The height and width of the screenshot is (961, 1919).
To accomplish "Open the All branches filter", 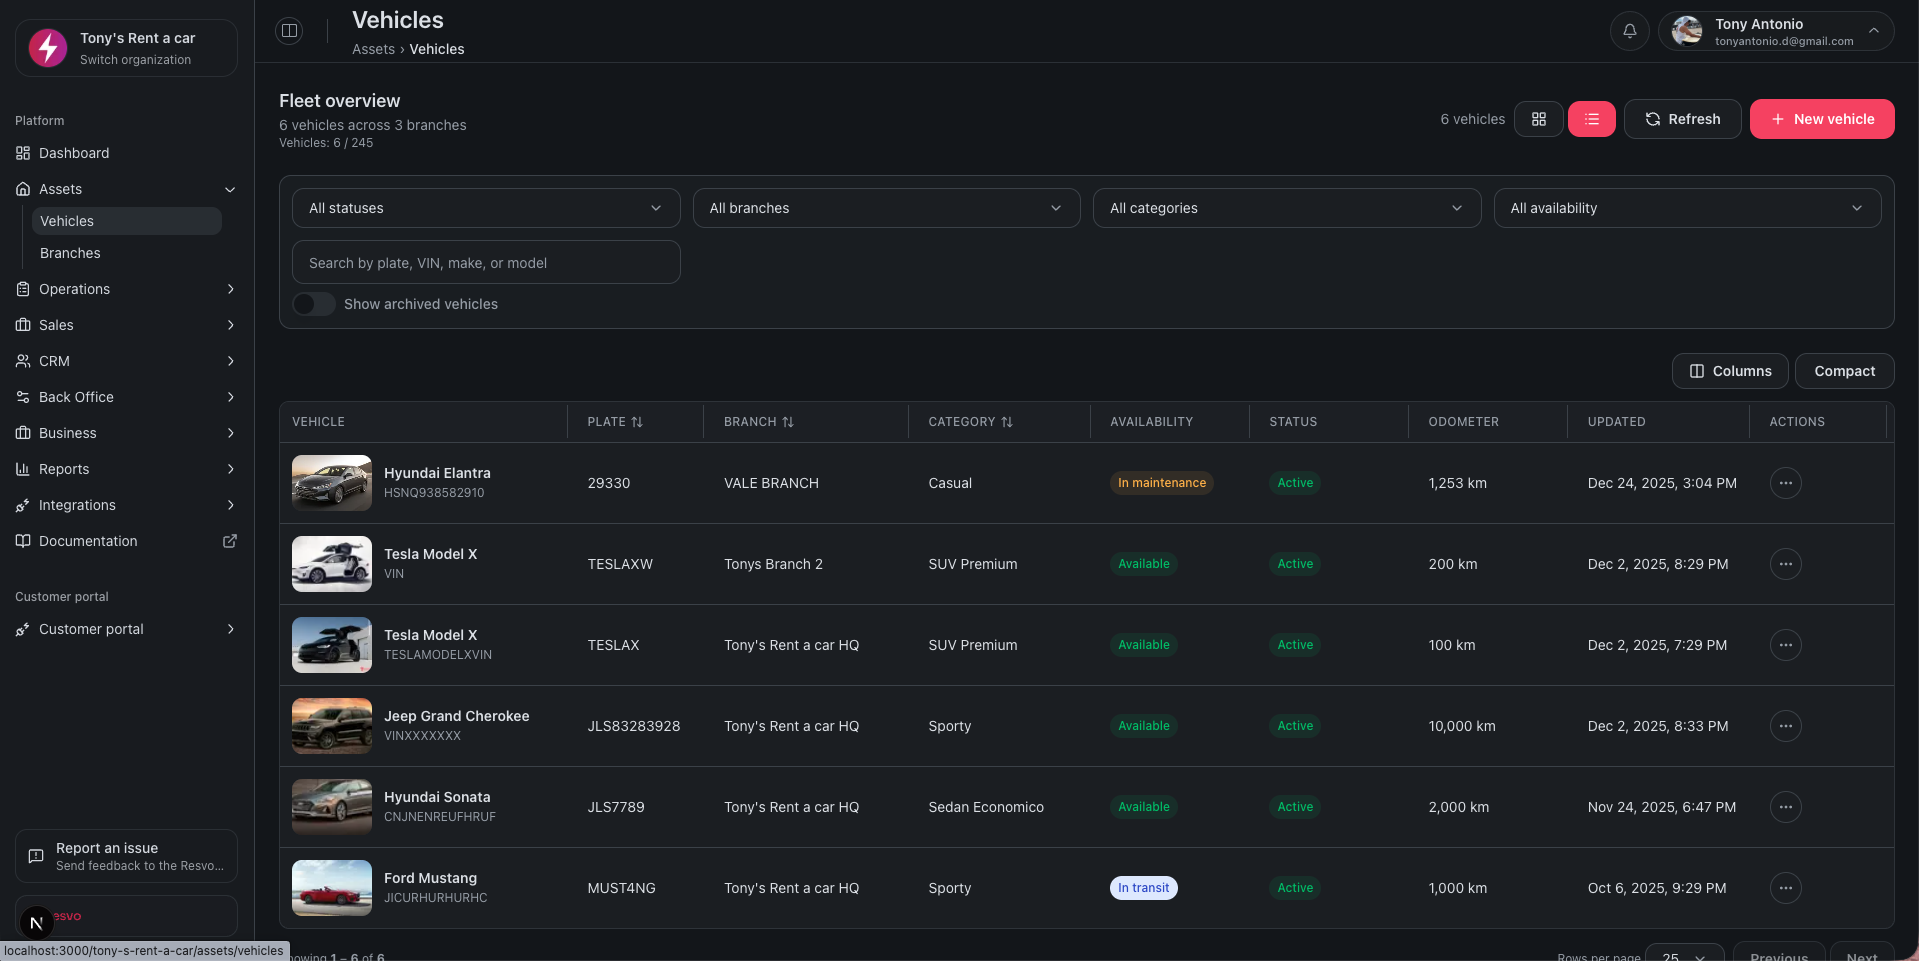I will 885,208.
